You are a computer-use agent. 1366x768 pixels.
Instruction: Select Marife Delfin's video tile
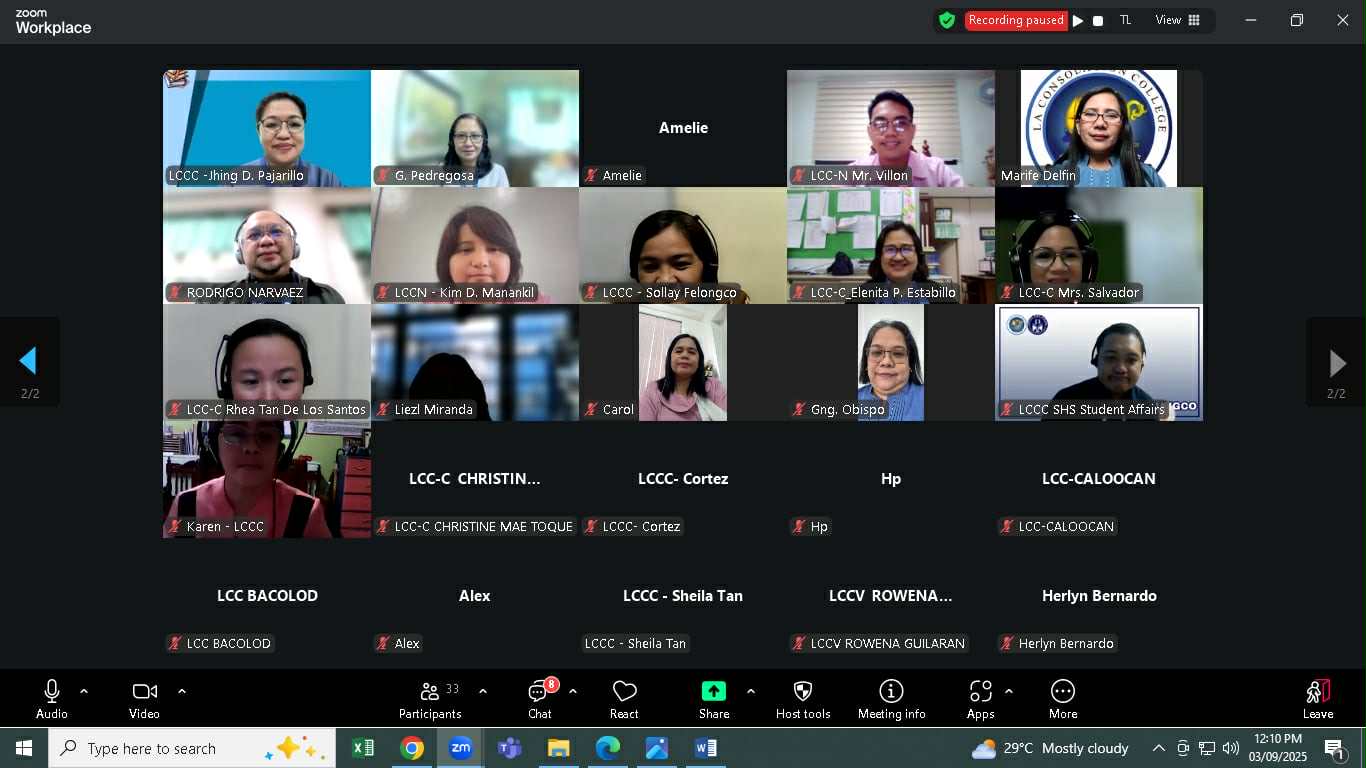(1098, 128)
